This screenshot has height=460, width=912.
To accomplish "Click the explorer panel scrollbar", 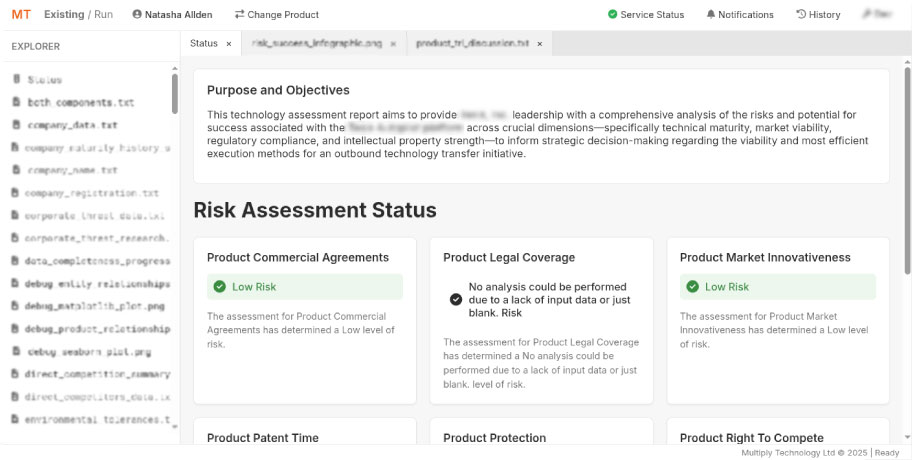I will coord(175,95).
